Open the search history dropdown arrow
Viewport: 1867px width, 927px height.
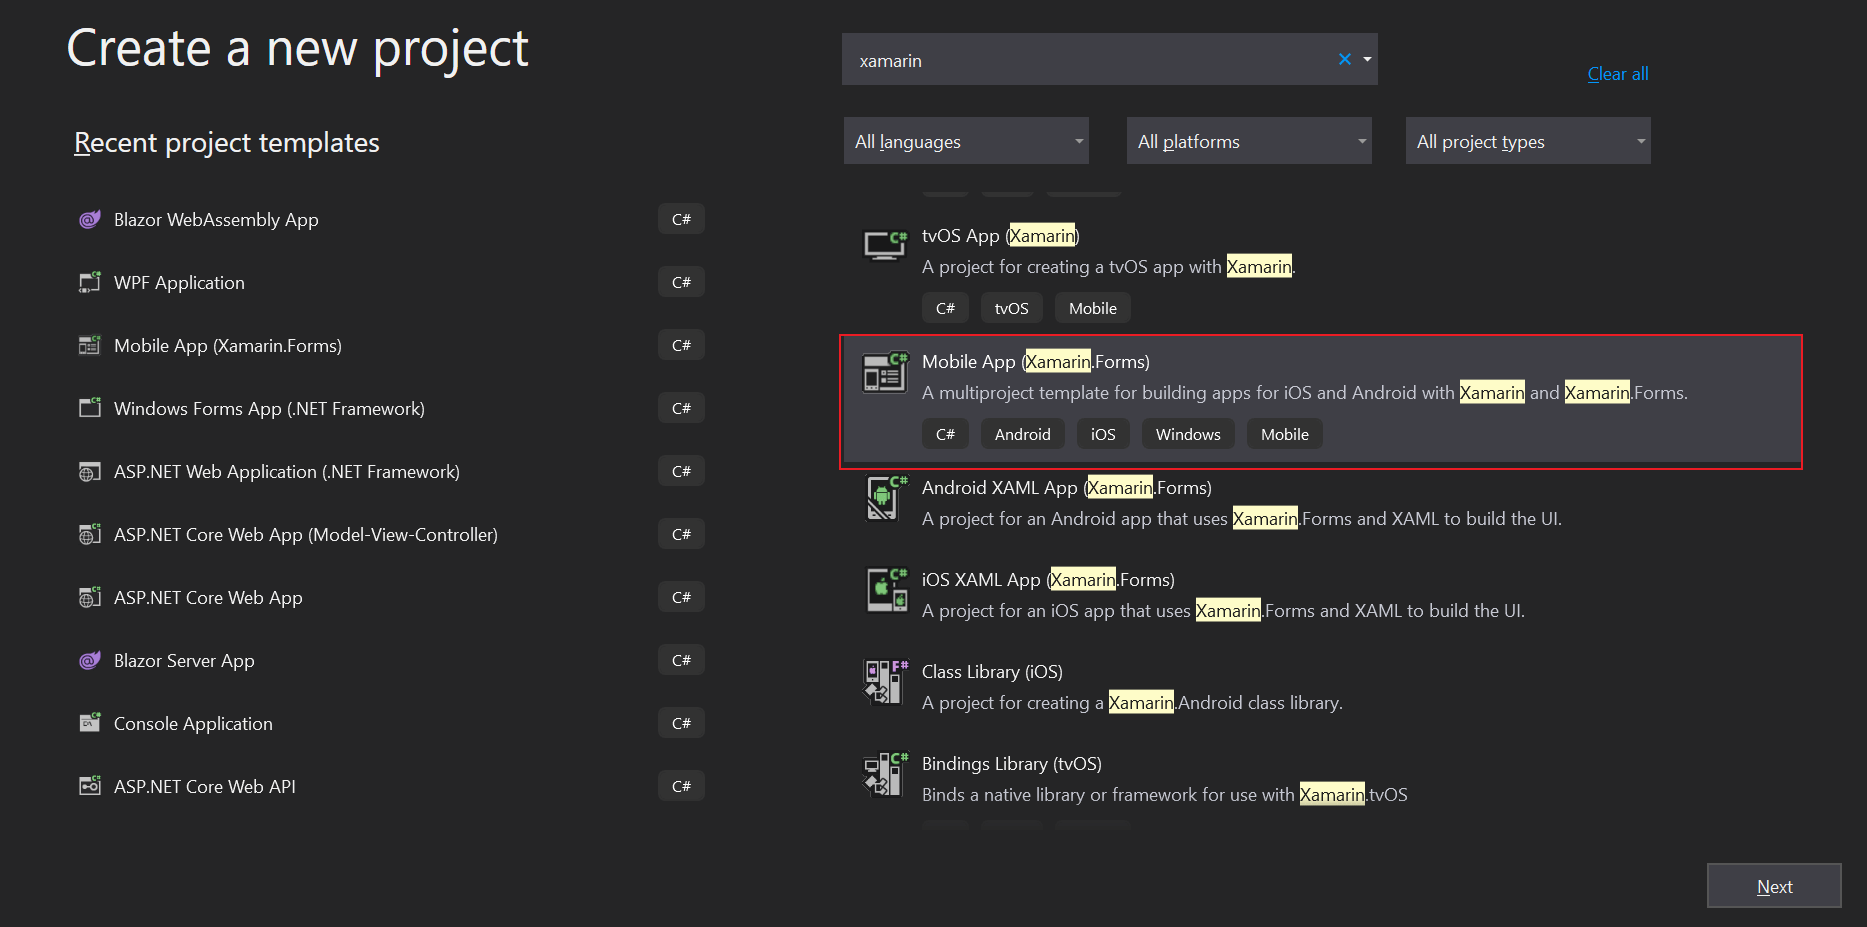[x=1367, y=59]
